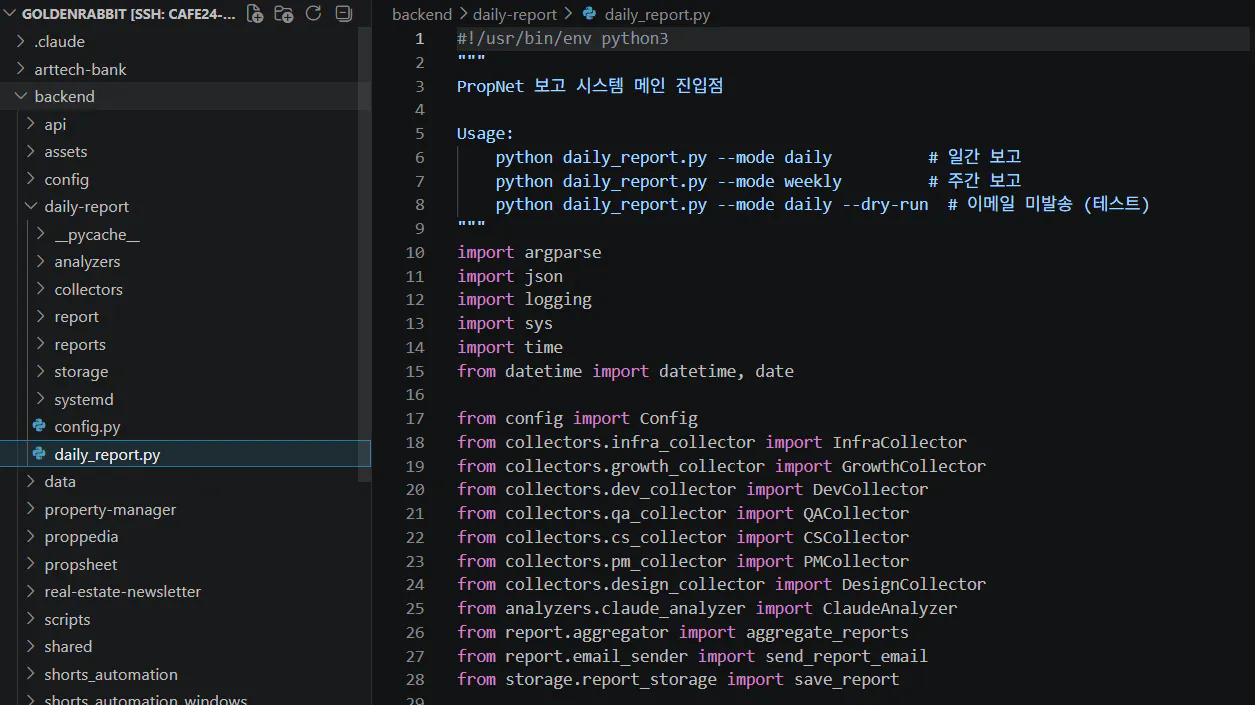The image size is (1255, 705).
Task: Click the 'PMCollector' identifier
Action: pyautogui.click(x=856, y=561)
